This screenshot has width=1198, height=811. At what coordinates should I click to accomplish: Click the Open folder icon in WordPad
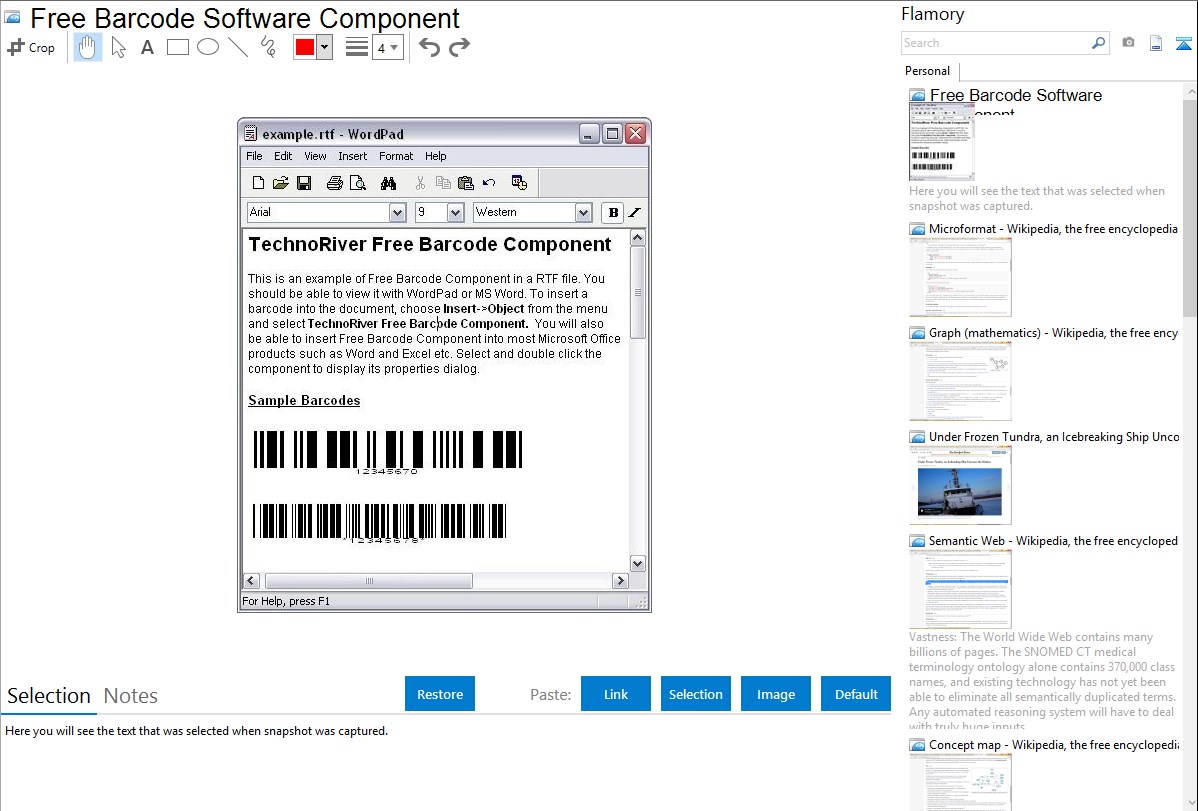280,183
